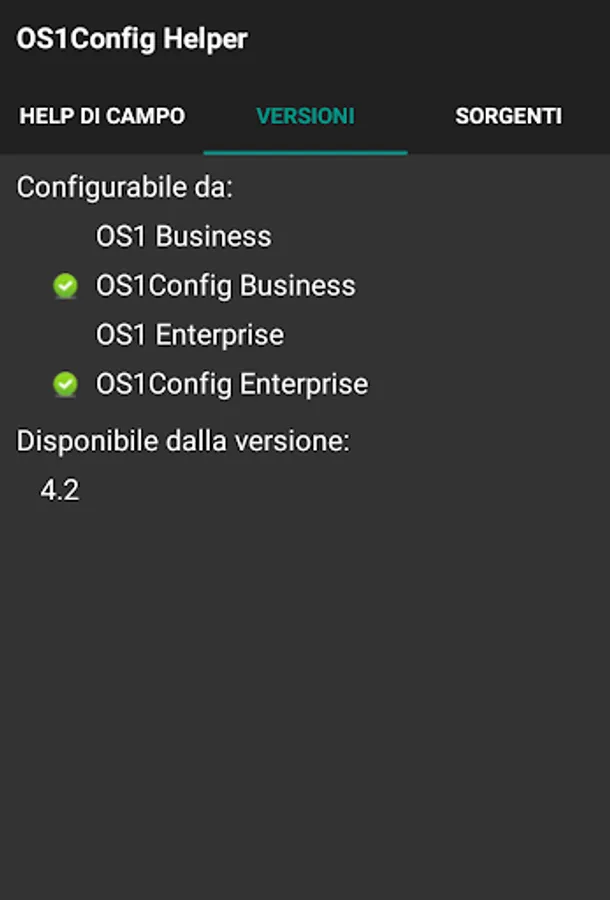
Task: Tap the OS1 Enterprise list entry
Action: (189, 335)
